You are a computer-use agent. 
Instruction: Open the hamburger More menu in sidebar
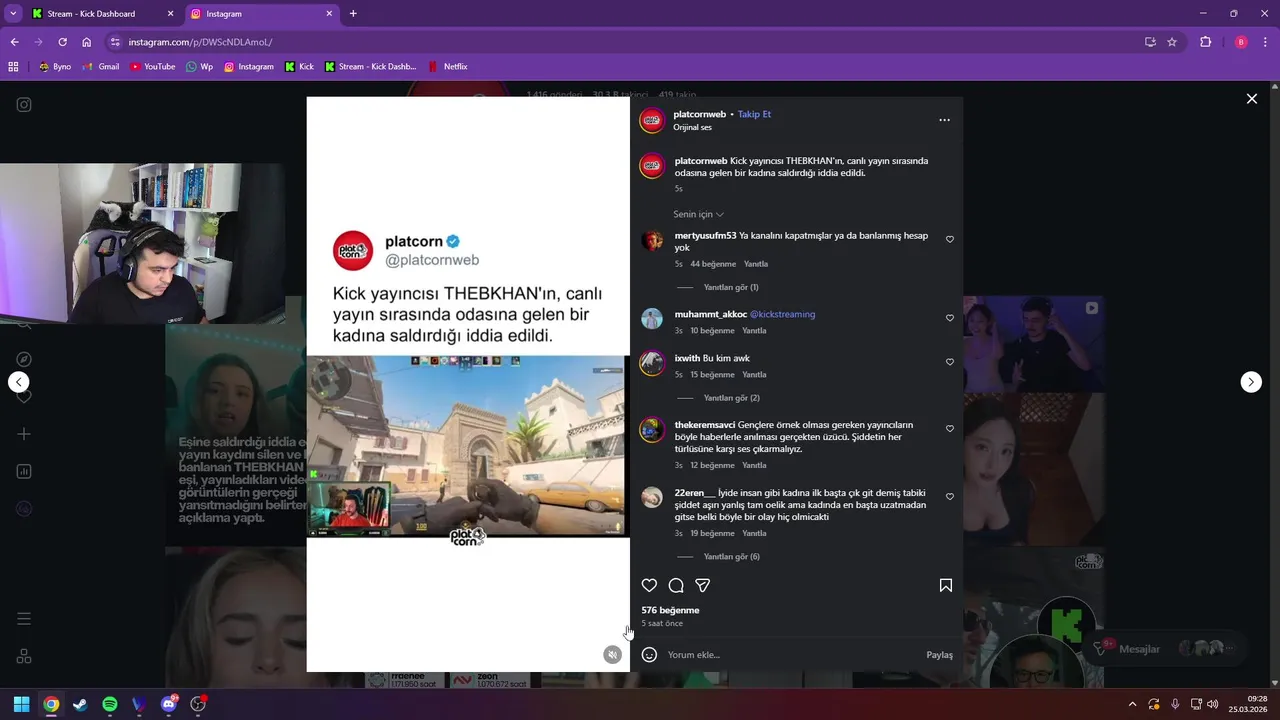[x=24, y=619]
